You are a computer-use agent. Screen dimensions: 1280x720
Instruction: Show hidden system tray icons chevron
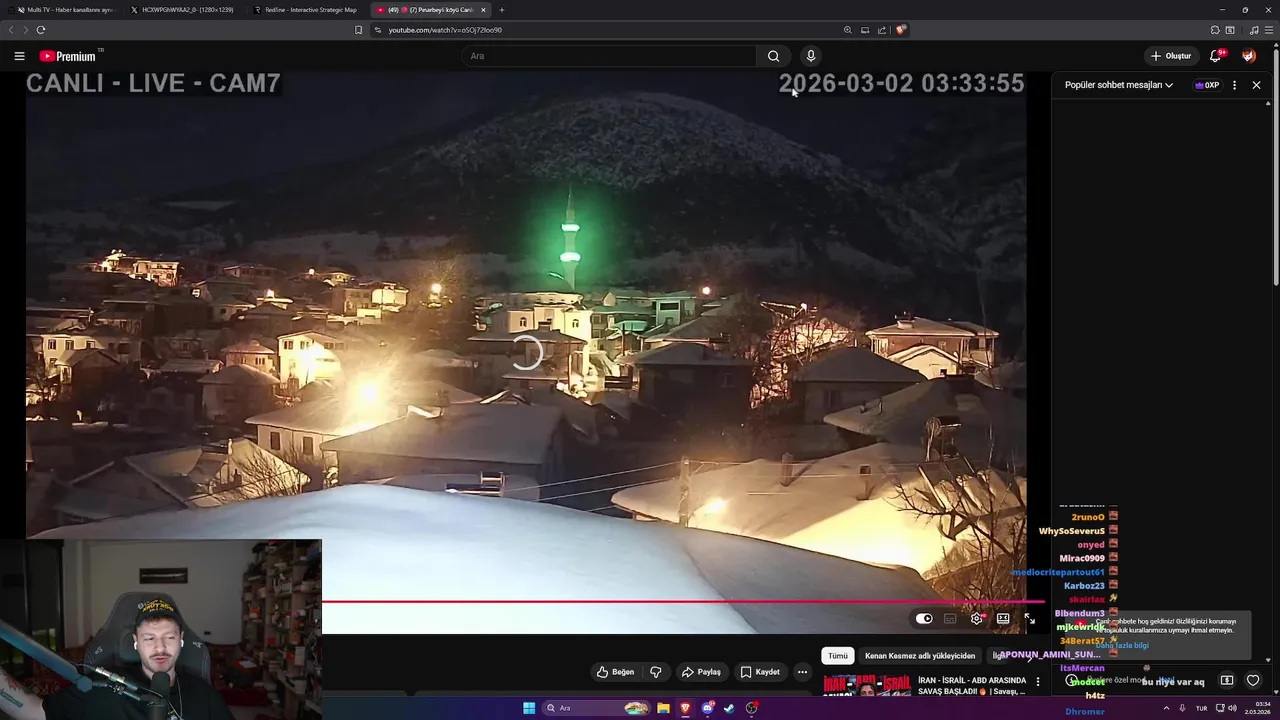tap(1166, 708)
